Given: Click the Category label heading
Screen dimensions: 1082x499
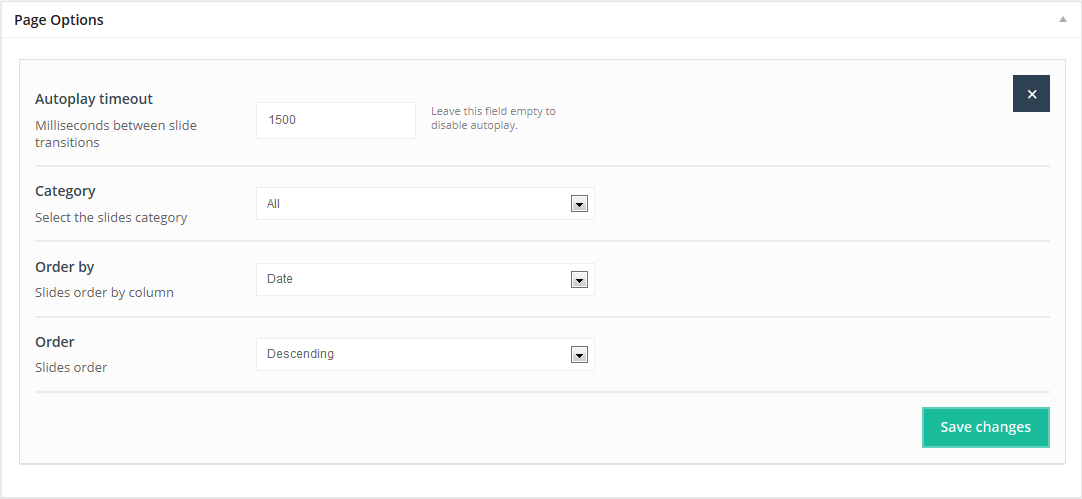Looking at the screenshot, I should point(65,191).
